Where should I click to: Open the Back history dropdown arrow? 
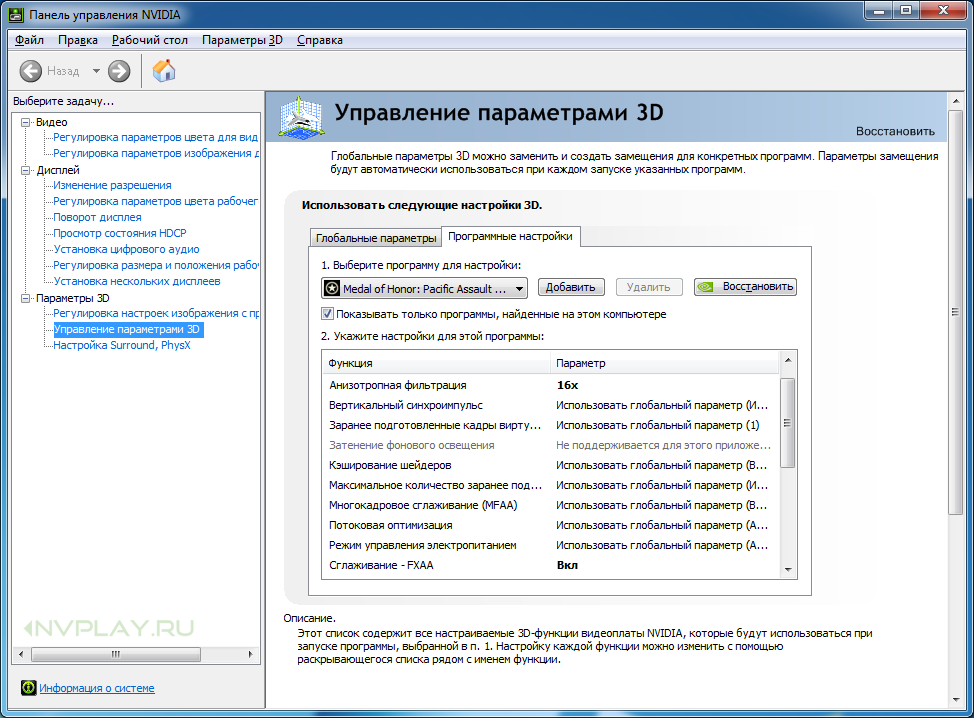point(96,71)
